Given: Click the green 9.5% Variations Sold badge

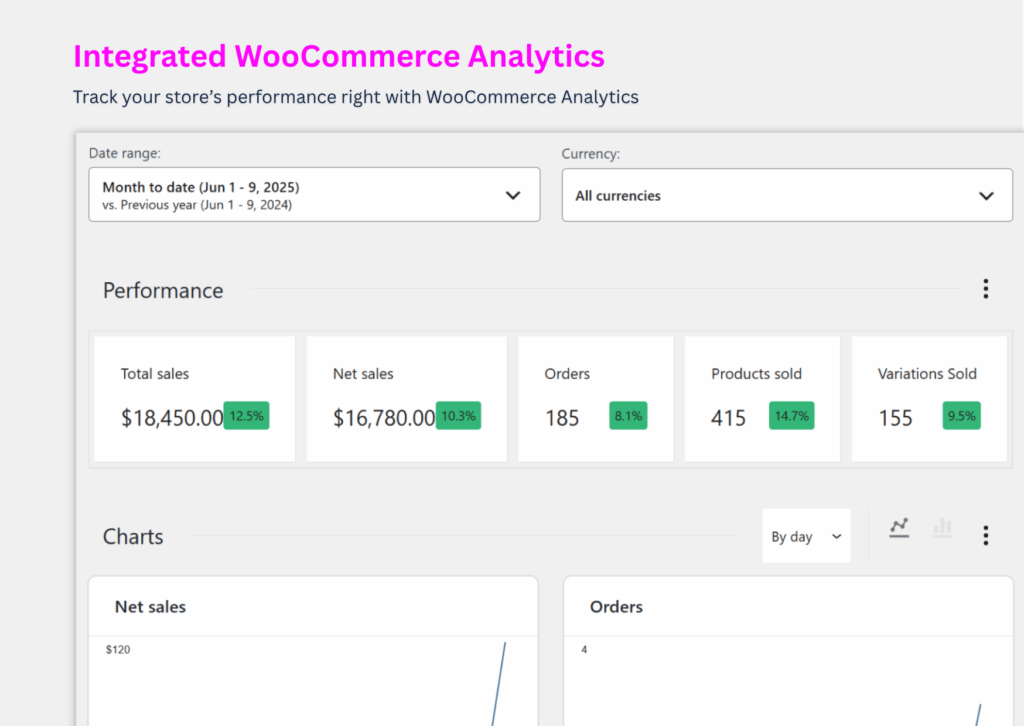Looking at the screenshot, I should coord(961,416).
